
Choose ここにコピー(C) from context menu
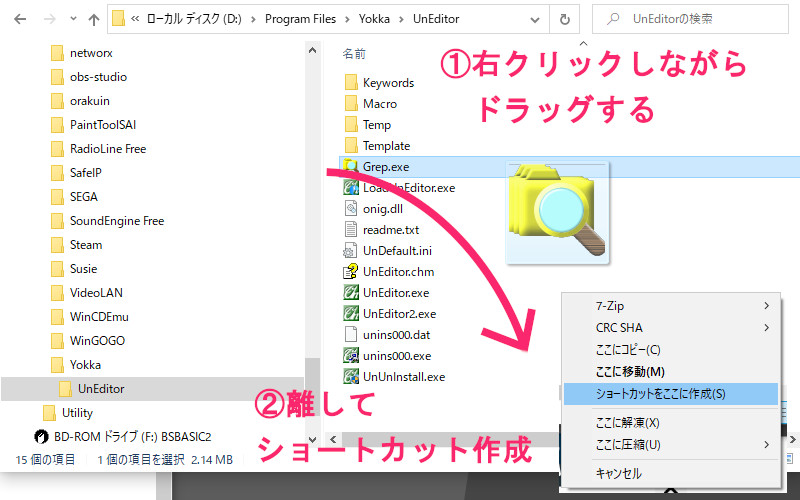pyautogui.click(x=671, y=349)
